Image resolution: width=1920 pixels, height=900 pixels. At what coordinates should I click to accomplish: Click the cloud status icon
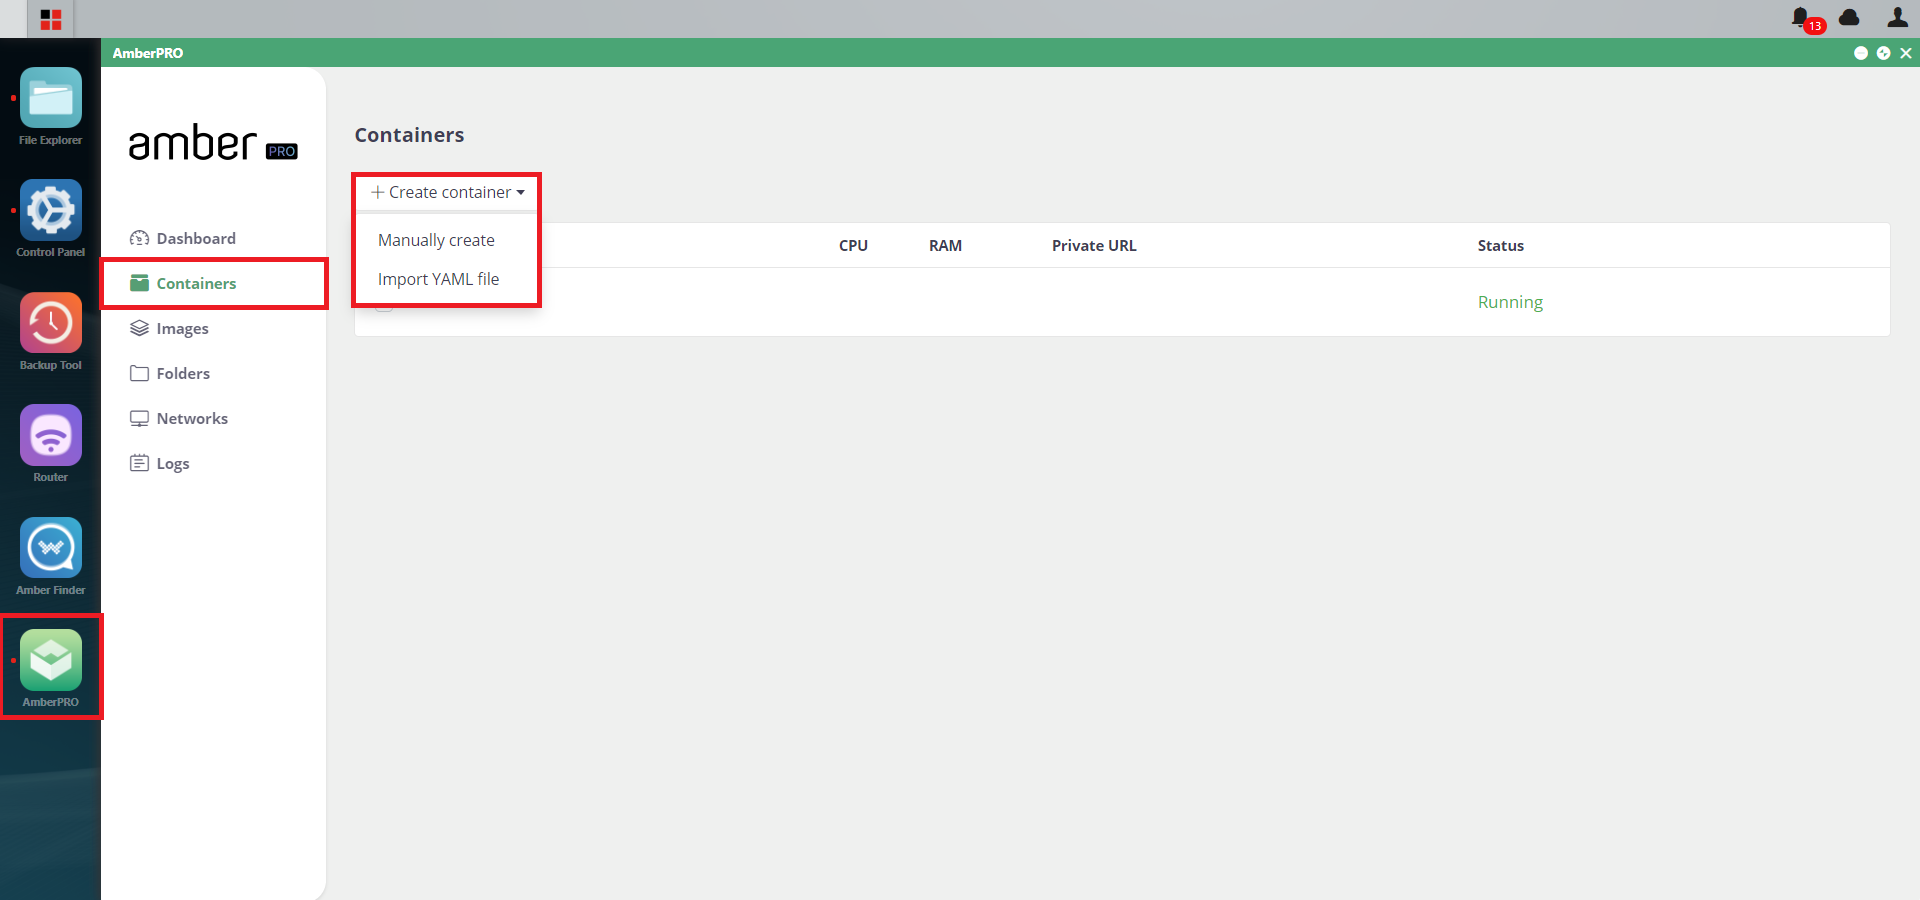(1850, 17)
